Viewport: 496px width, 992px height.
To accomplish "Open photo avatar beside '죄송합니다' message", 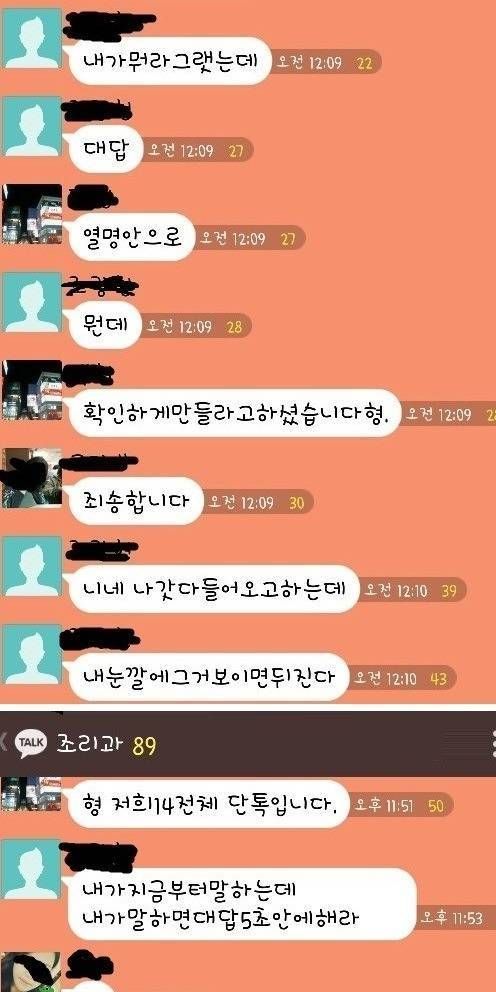I will pos(32,478).
